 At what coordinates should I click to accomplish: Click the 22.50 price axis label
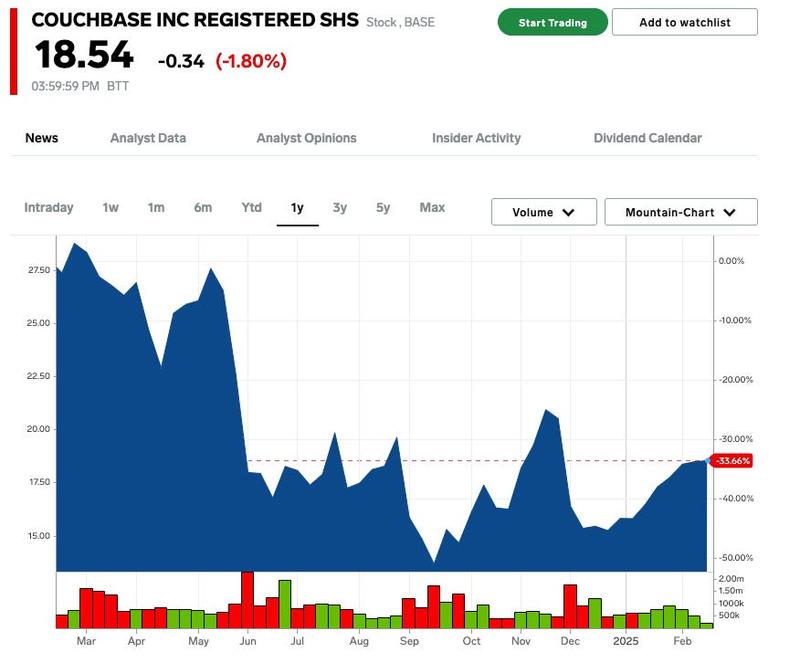click(x=39, y=376)
